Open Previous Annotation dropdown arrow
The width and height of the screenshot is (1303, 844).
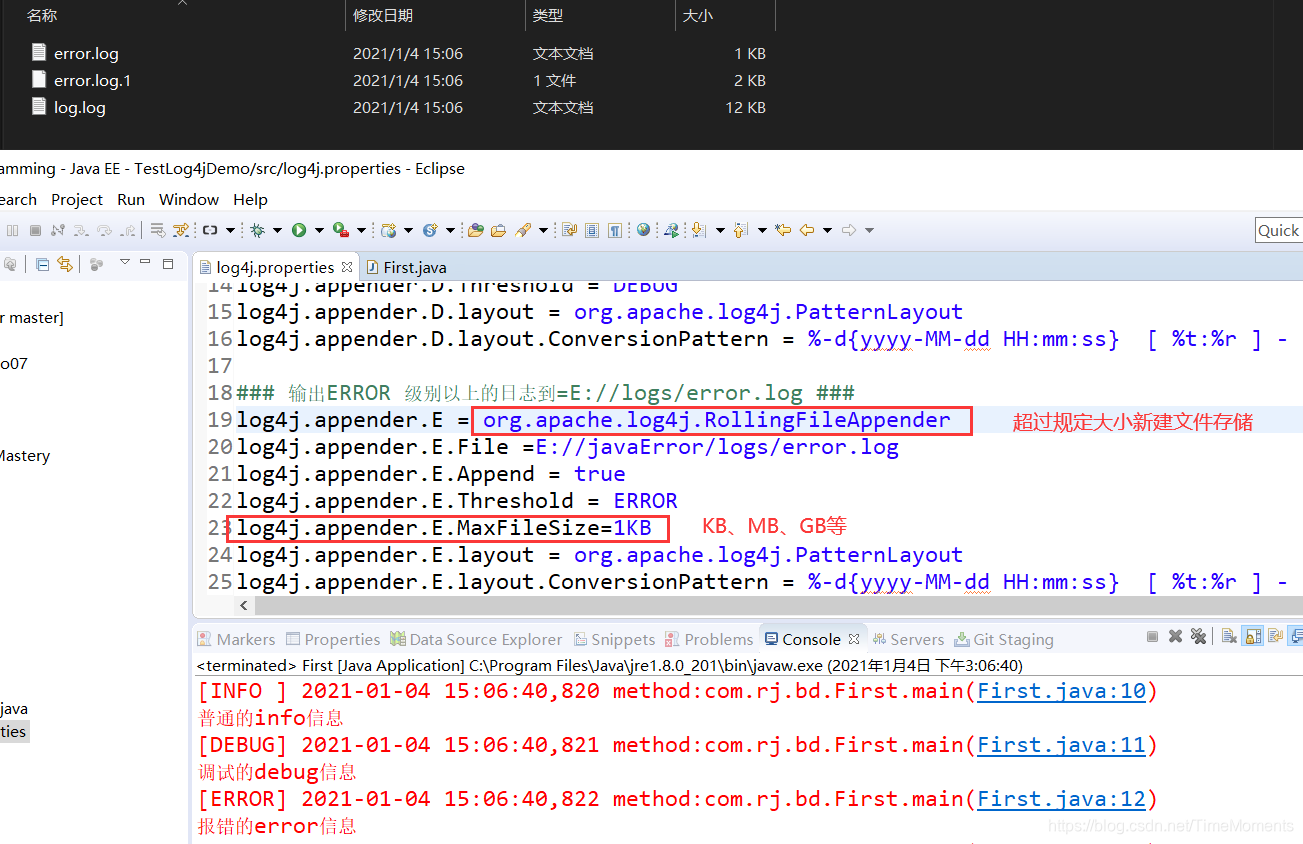coord(762,230)
